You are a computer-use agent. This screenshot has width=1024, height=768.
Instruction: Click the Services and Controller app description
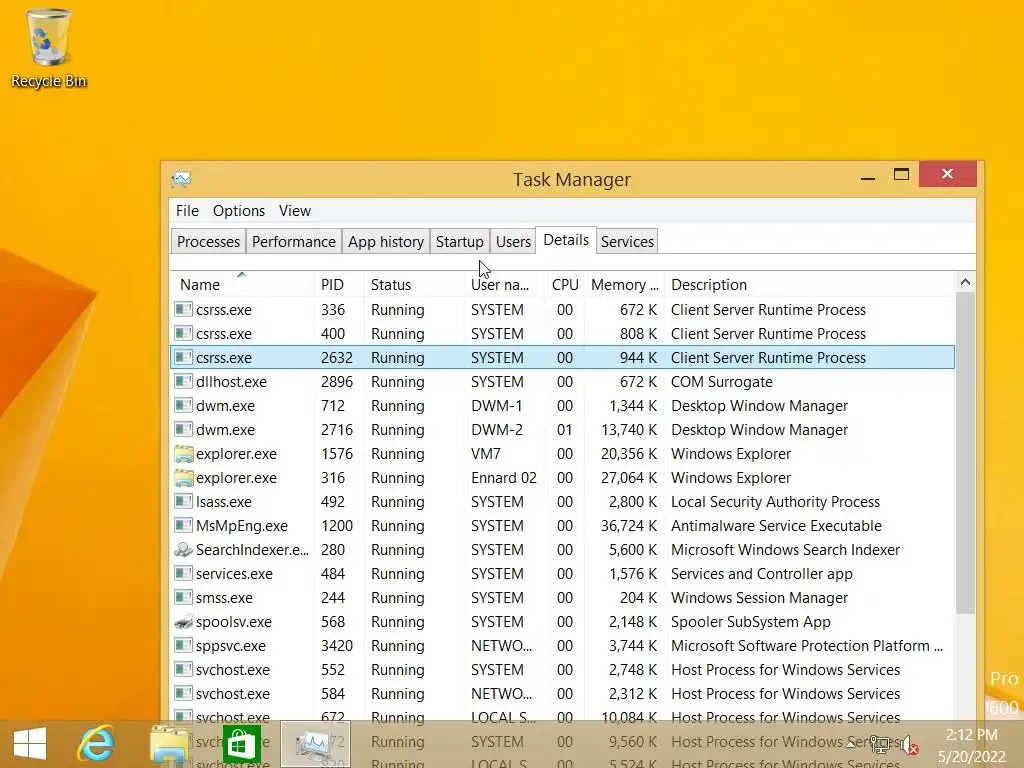click(x=761, y=573)
